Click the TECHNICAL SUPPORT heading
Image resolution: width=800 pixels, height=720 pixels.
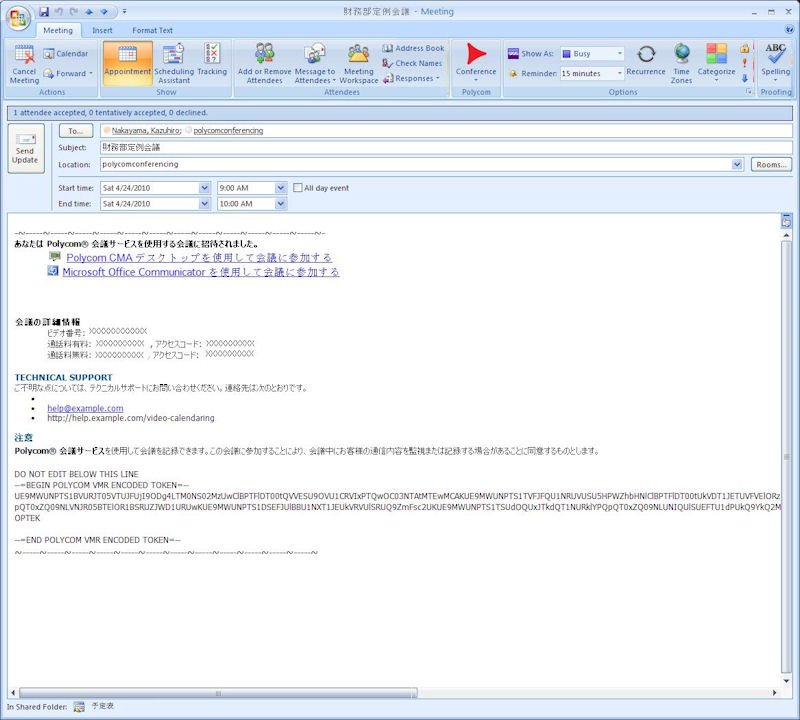point(63,377)
